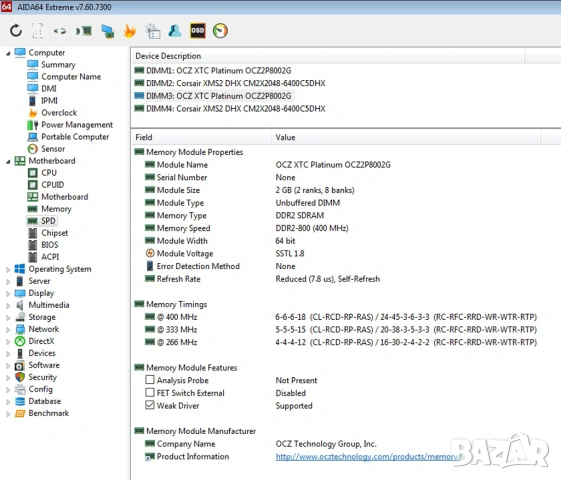This screenshot has width=561, height=480.
Task: Click the green gauge toolbar icon
Action: (220, 31)
